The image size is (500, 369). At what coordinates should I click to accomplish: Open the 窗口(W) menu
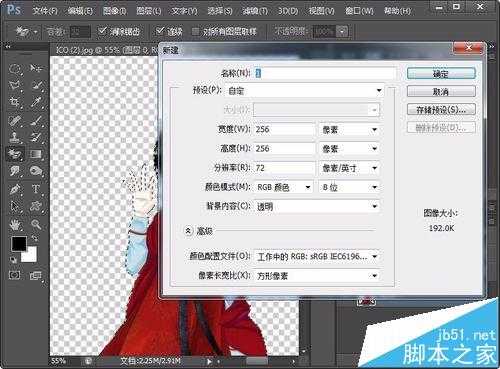pos(359,11)
